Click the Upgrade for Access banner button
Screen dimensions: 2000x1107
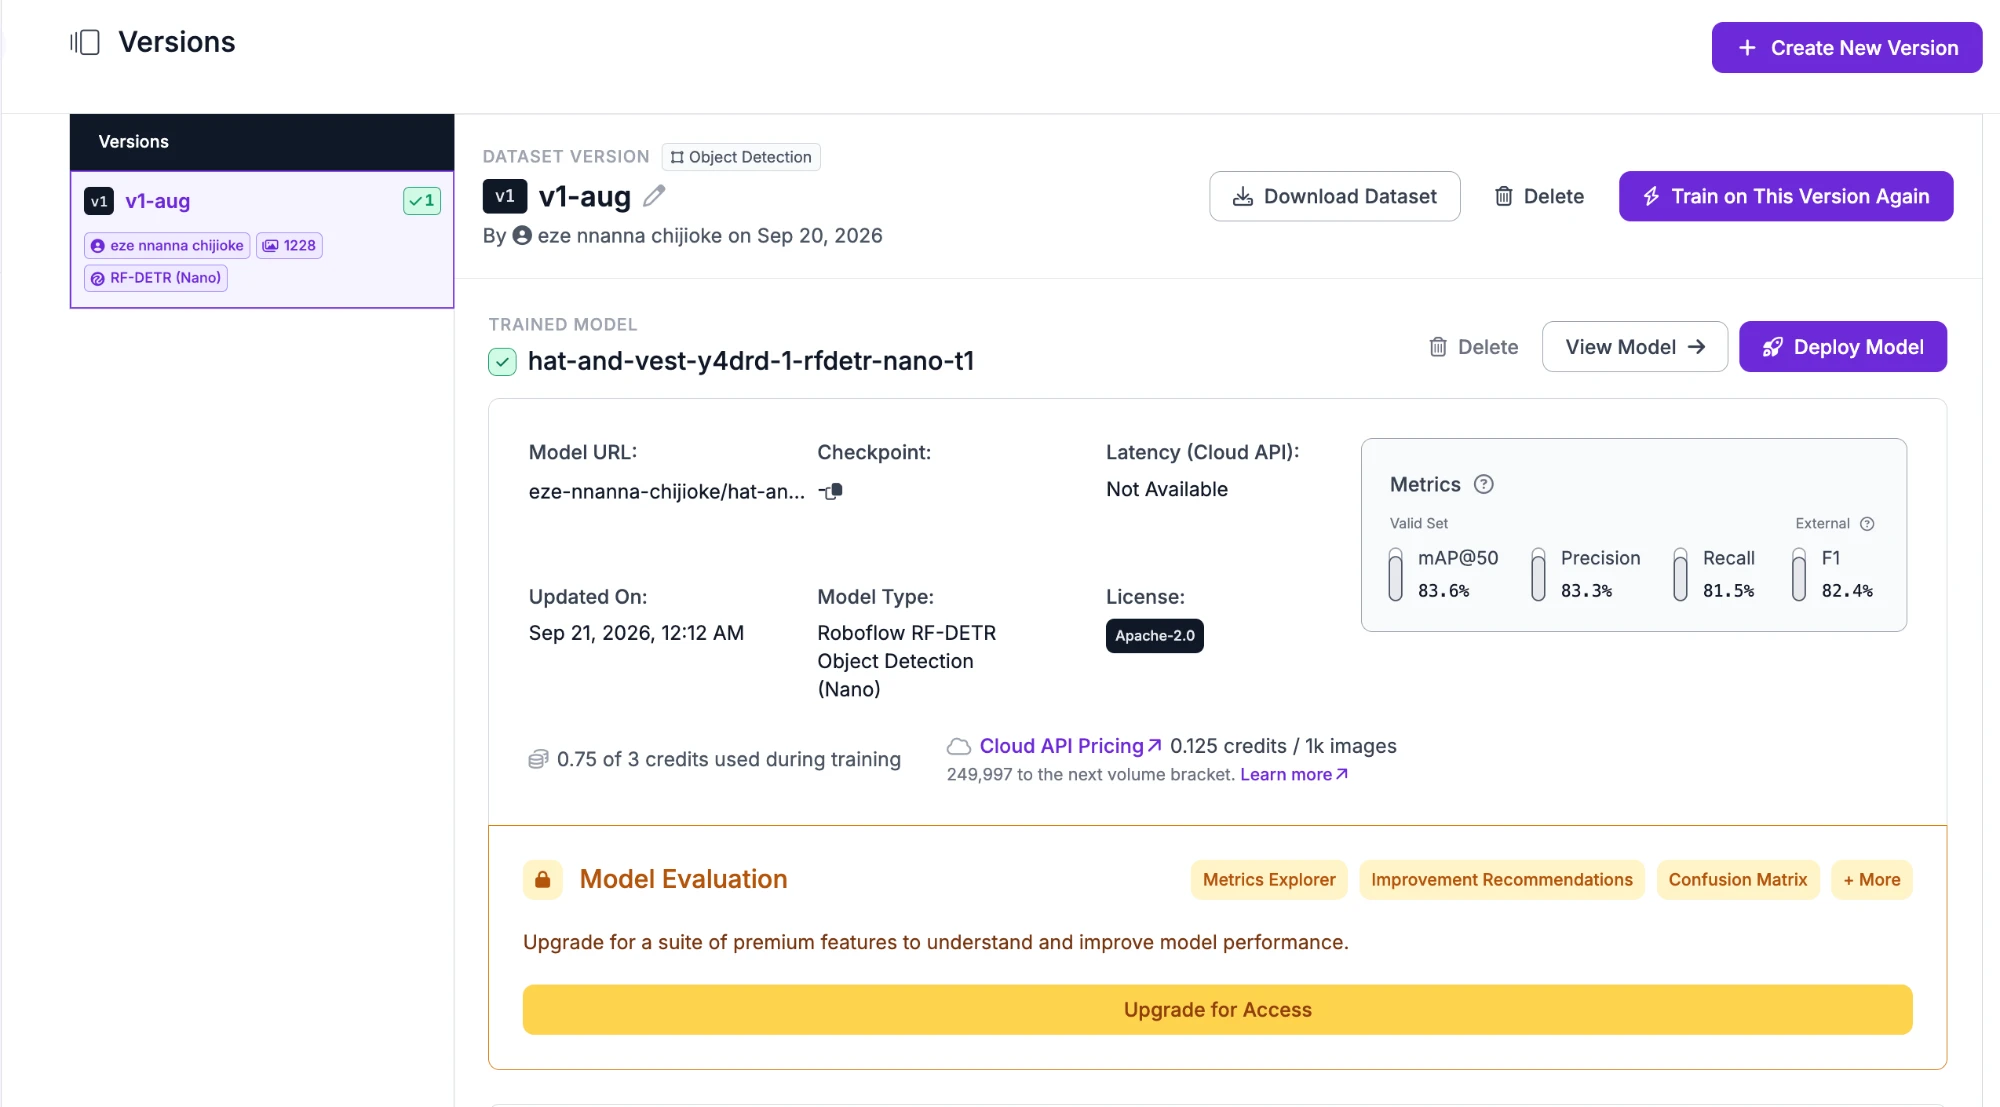(x=1217, y=1010)
